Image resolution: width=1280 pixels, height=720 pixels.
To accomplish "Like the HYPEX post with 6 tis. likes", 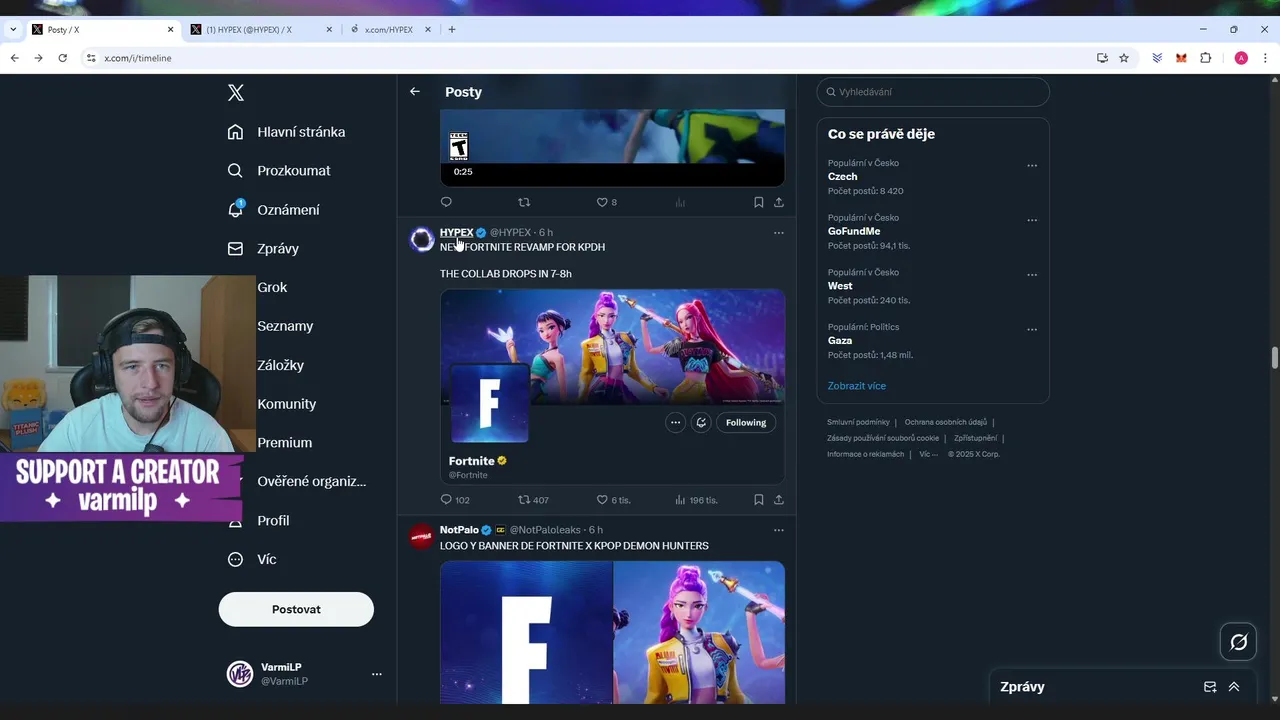I will click(x=613, y=500).
